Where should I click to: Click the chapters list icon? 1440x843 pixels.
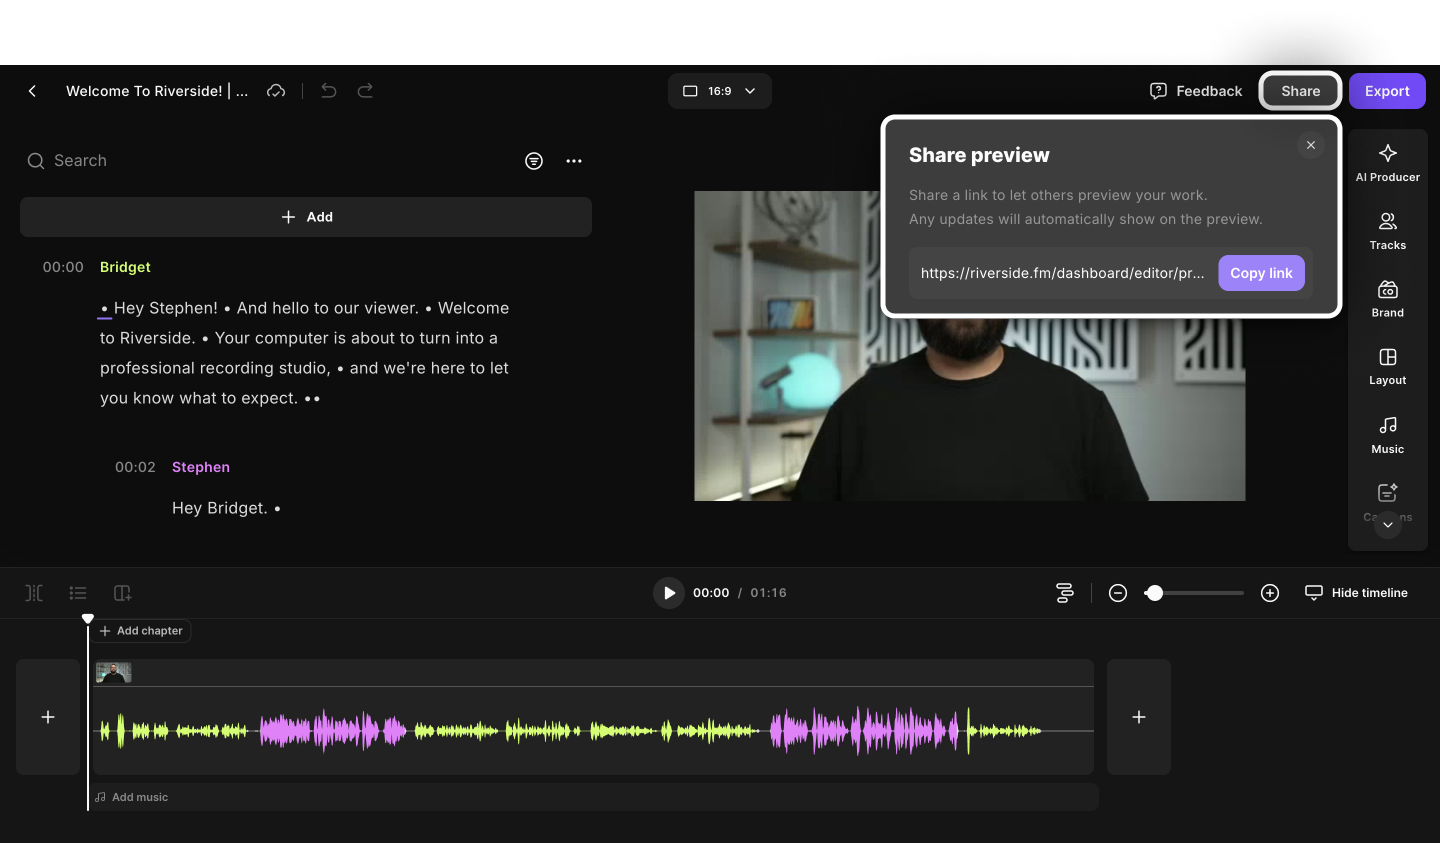[78, 593]
